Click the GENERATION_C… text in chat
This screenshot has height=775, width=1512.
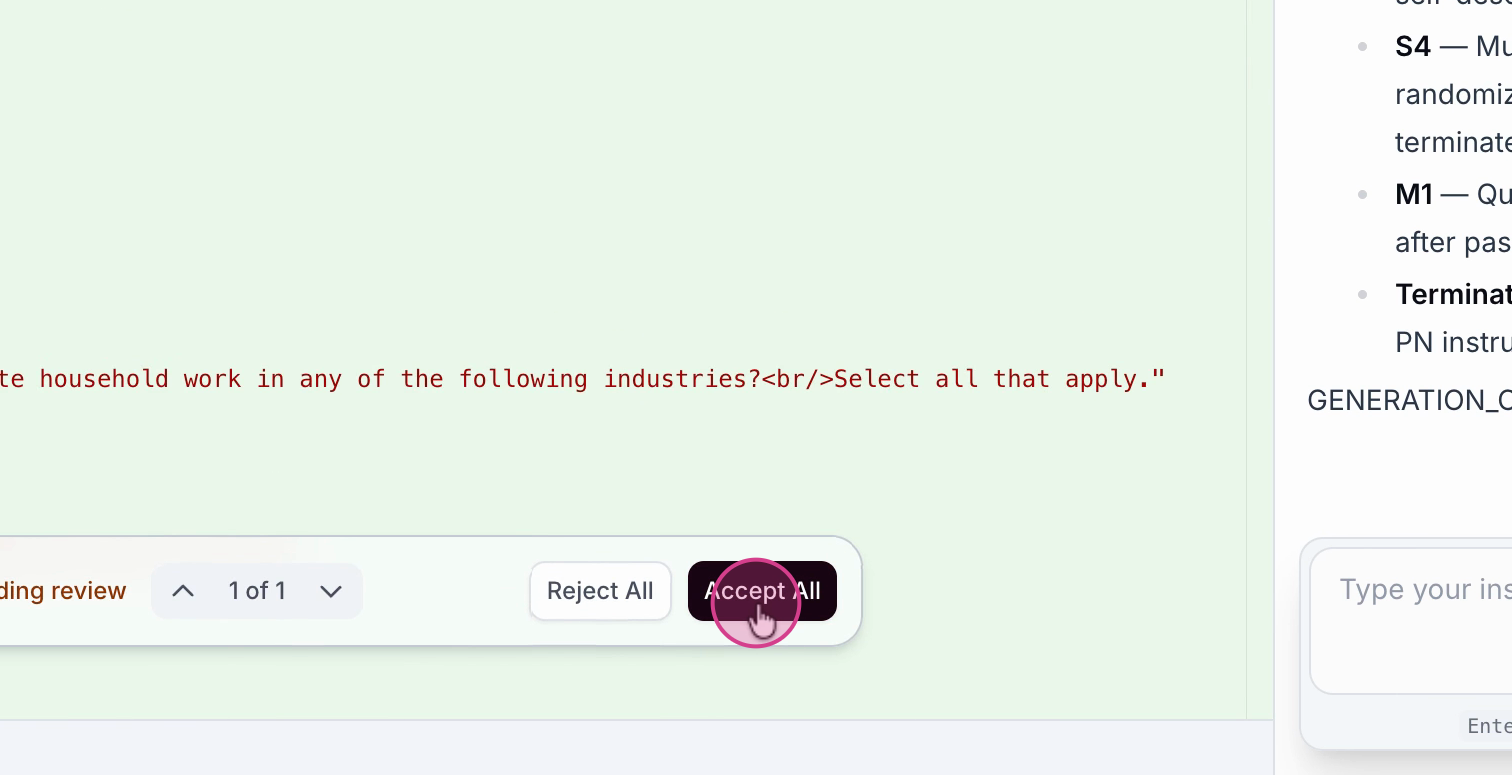(1409, 400)
